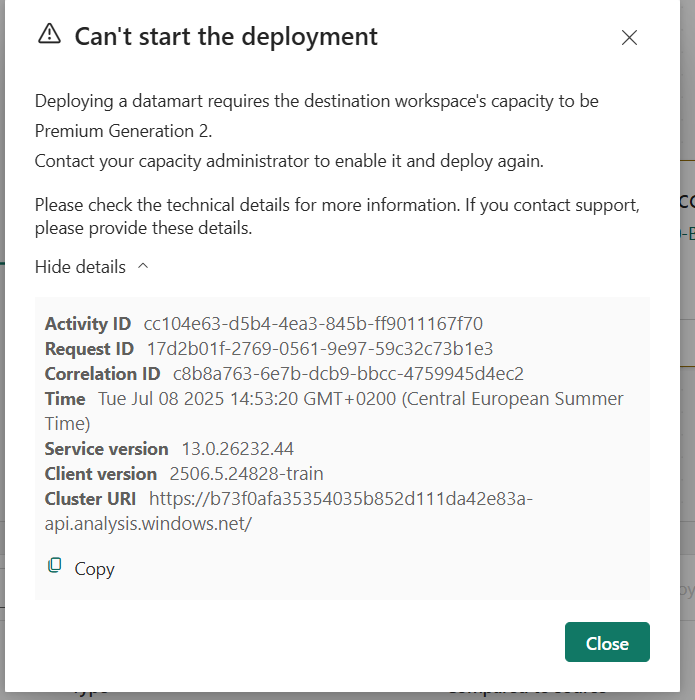Click the Client version 2506.5.24828-train
The width and height of the screenshot is (695, 700).
(x=246, y=474)
